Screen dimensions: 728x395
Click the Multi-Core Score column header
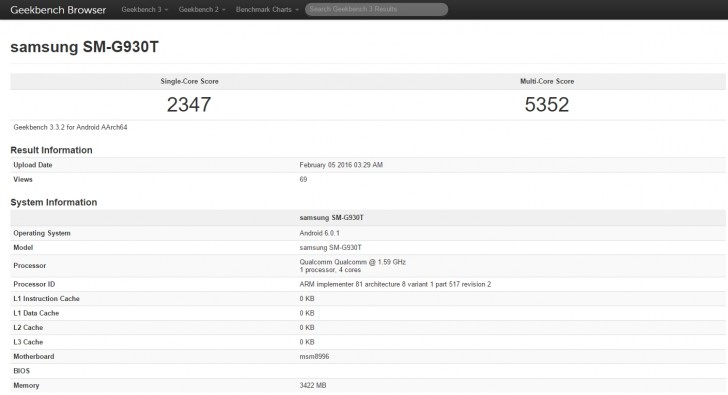point(547,81)
